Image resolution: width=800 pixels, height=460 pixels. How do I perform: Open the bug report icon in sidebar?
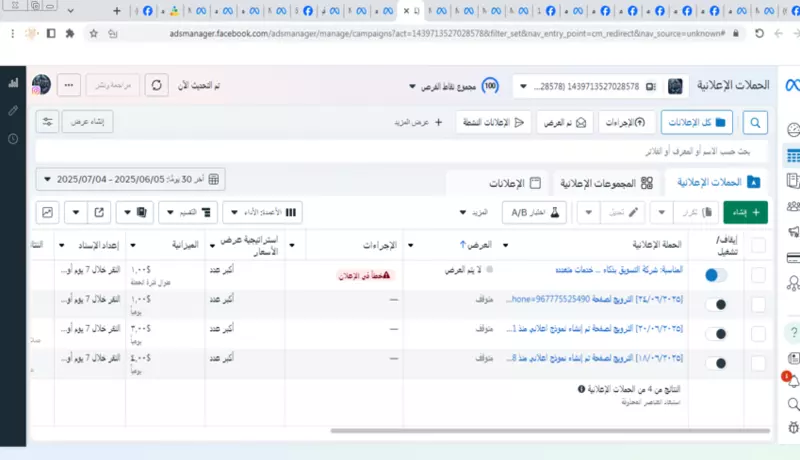(794, 427)
